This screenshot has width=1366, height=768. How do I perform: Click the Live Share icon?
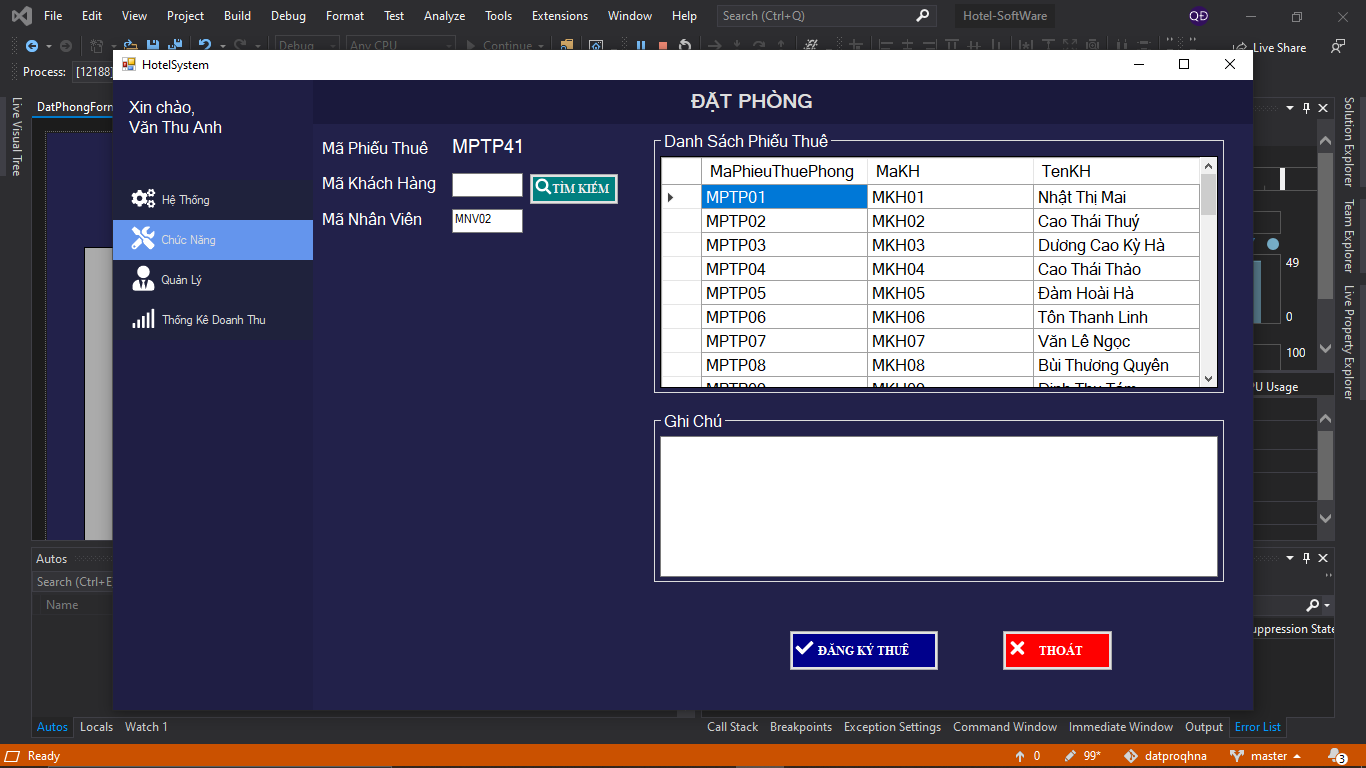[x=1241, y=47]
